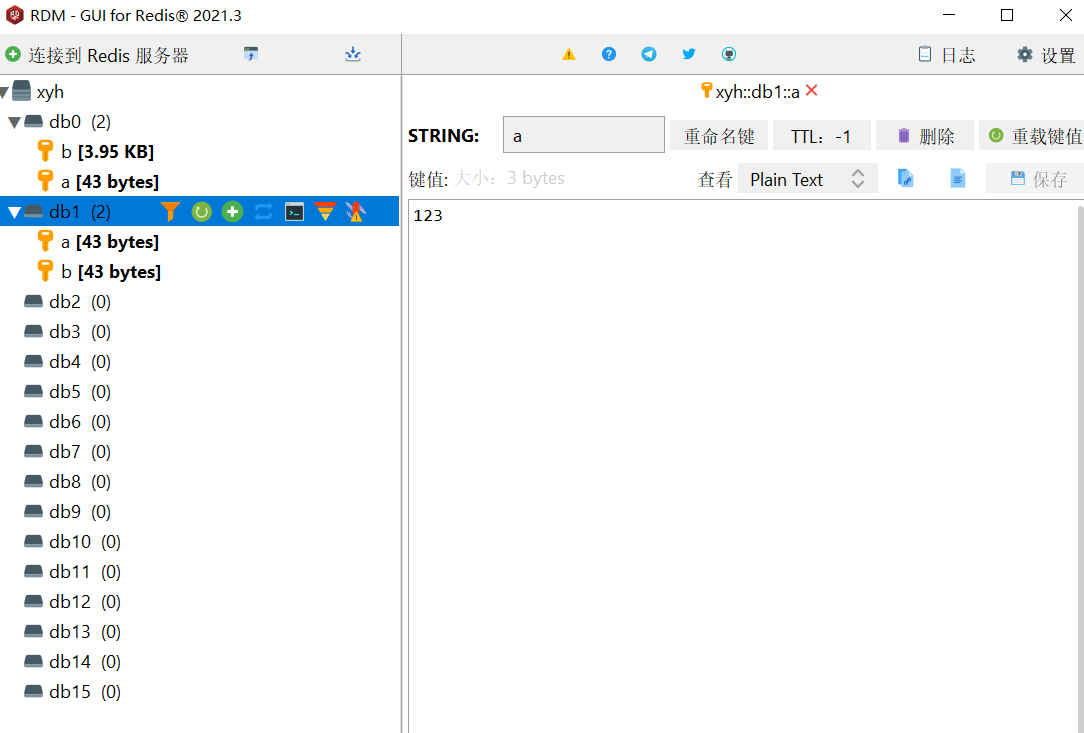Select database db14 (0)

[72, 662]
